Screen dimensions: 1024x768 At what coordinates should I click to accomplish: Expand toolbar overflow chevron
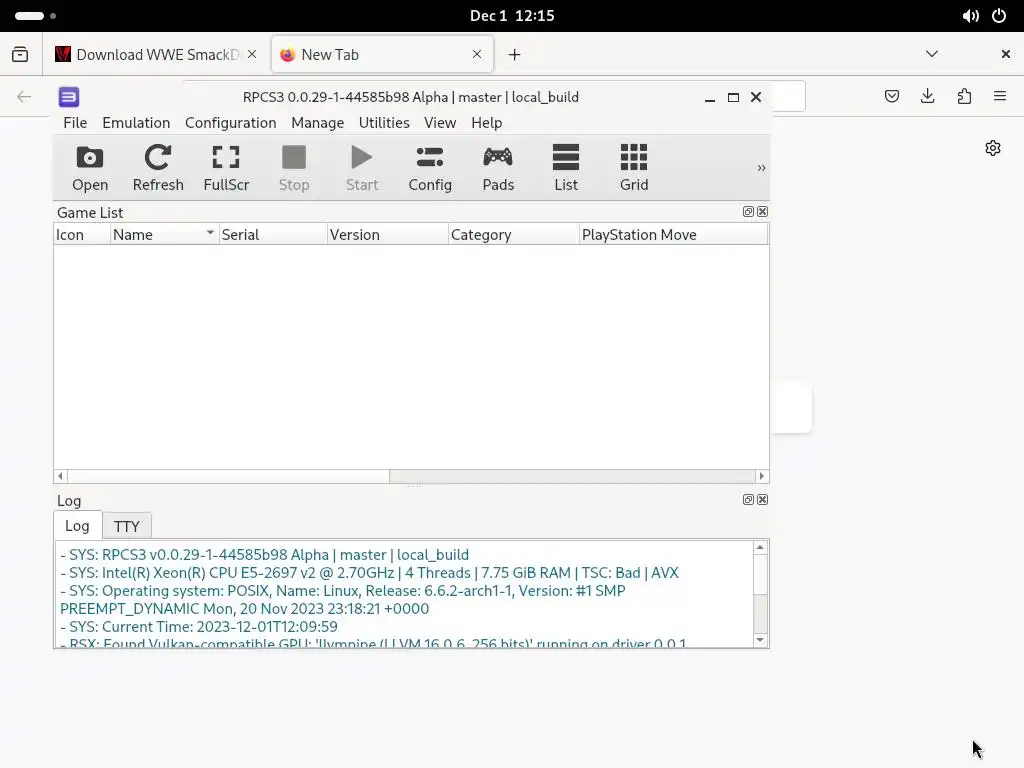(x=761, y=168)
